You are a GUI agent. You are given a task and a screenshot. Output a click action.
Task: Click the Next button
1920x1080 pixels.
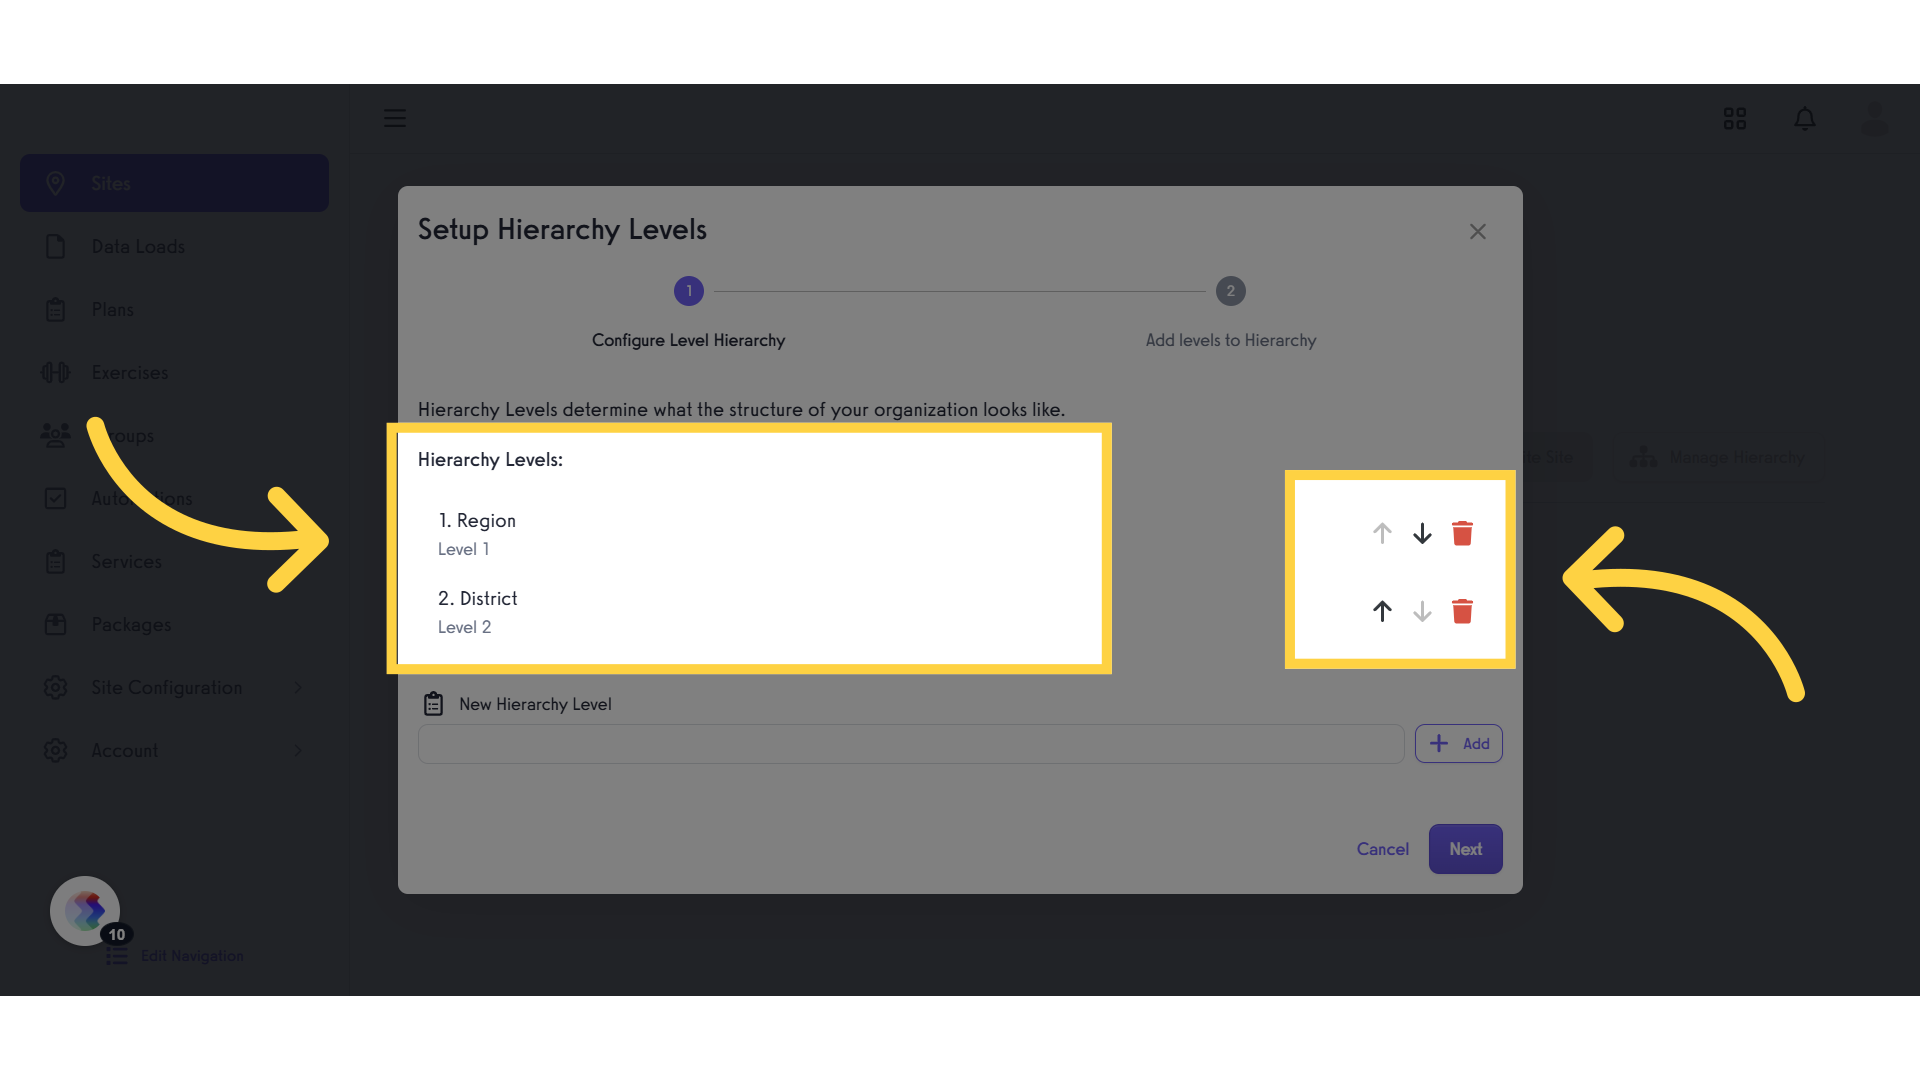coord(1465,848)
